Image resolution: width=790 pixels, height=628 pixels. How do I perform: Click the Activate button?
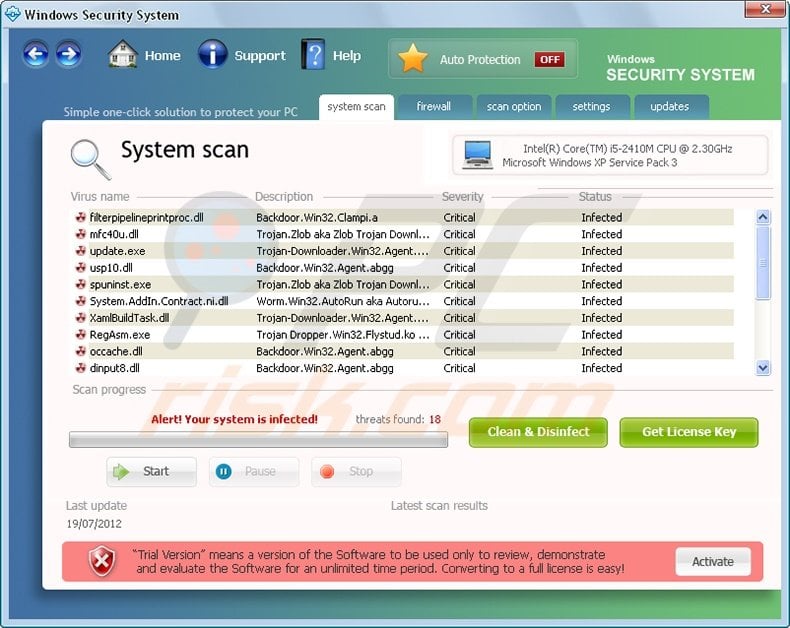713,561
